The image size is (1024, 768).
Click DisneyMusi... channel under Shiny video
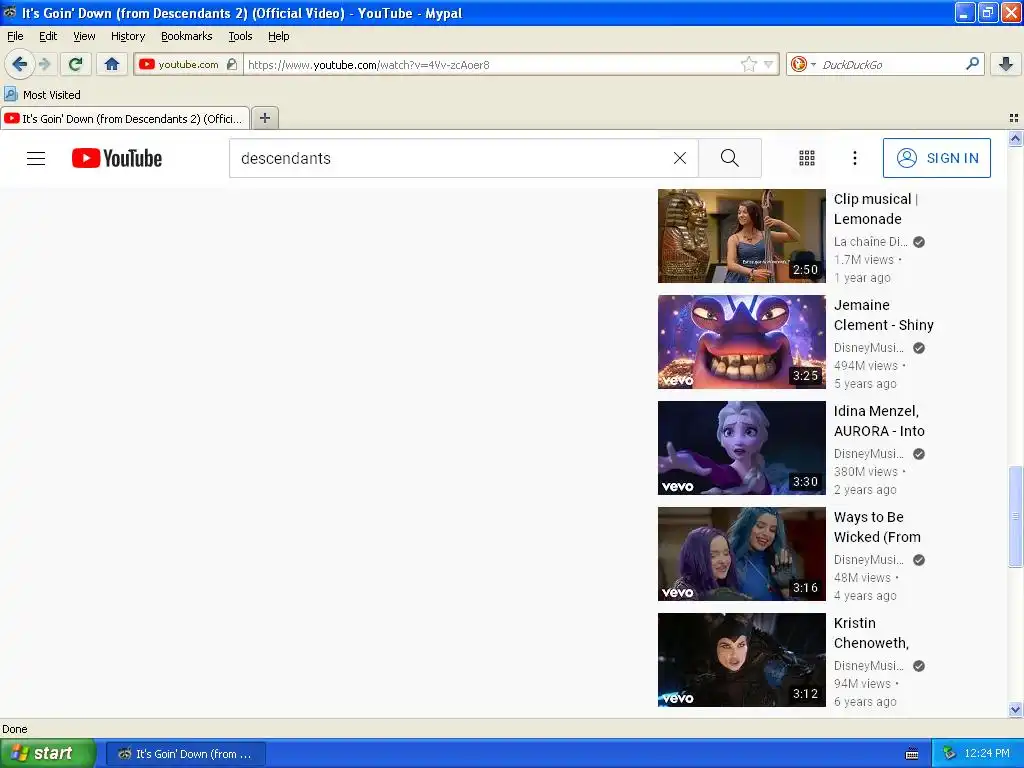[869, 347]
